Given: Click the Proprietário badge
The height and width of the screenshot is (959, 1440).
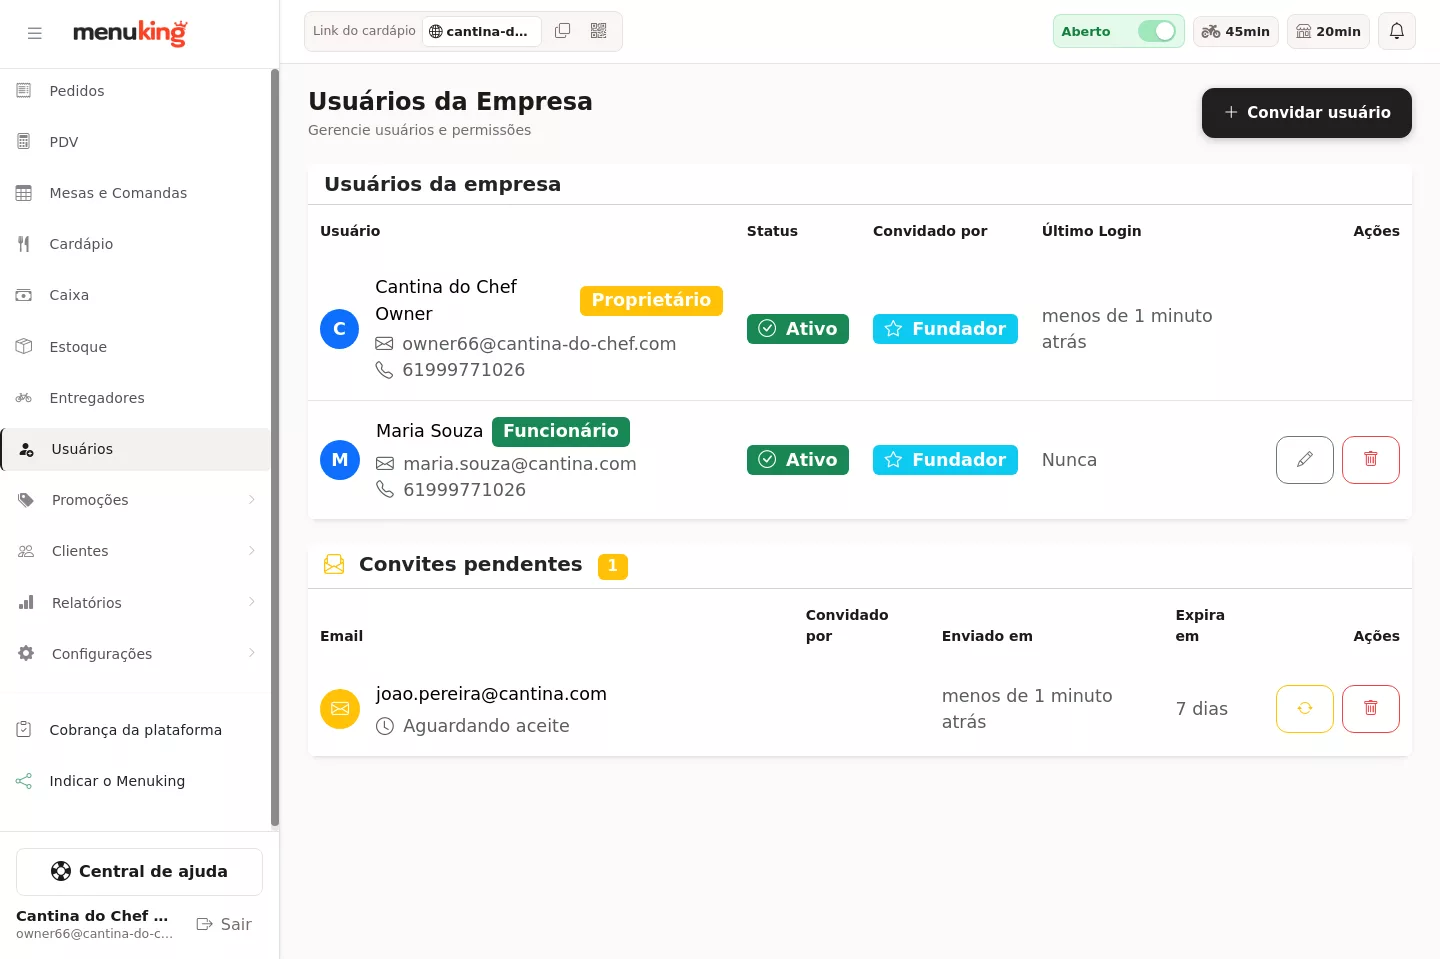Looking at the screenshot, I should pyautogui.click(x=651, y=300).
